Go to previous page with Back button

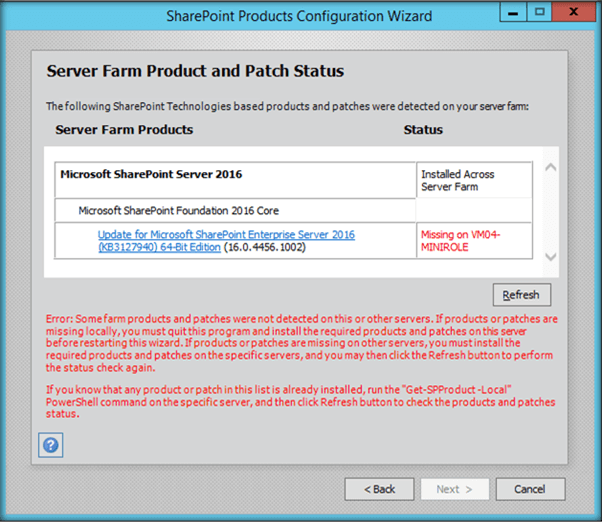379,489
